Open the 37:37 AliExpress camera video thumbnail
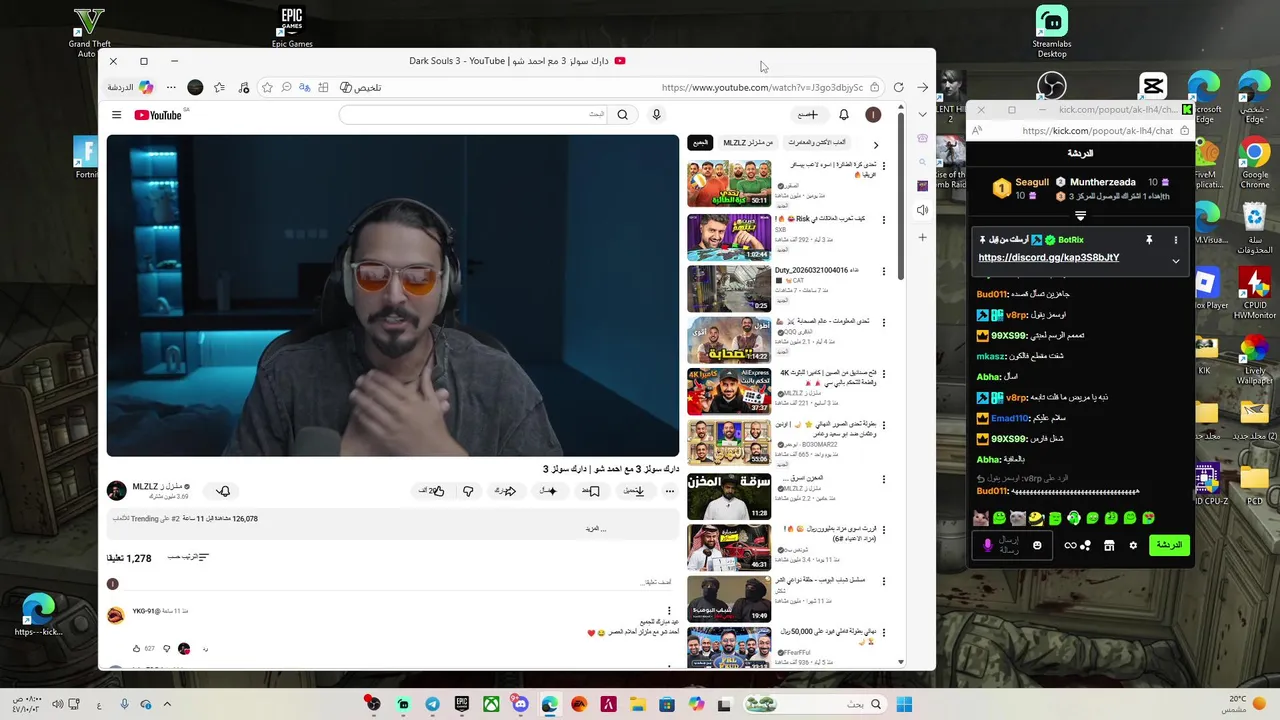Viewport: 1280px width, 720px height. [729, 391]
